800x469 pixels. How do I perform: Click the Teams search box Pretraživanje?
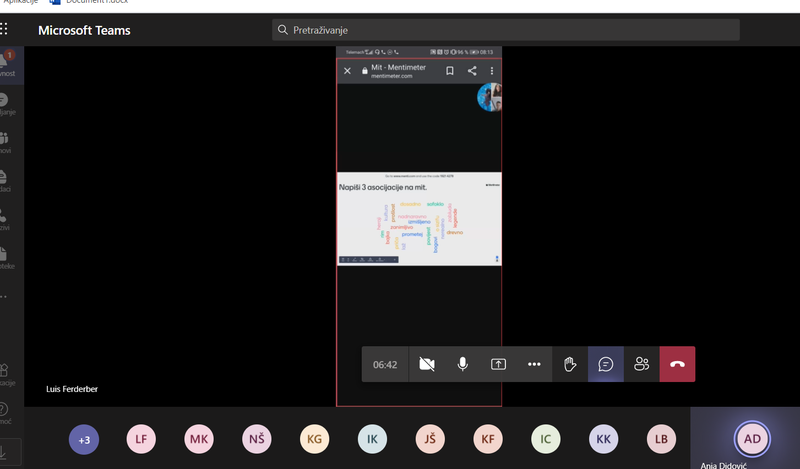[x=506, y=30]
